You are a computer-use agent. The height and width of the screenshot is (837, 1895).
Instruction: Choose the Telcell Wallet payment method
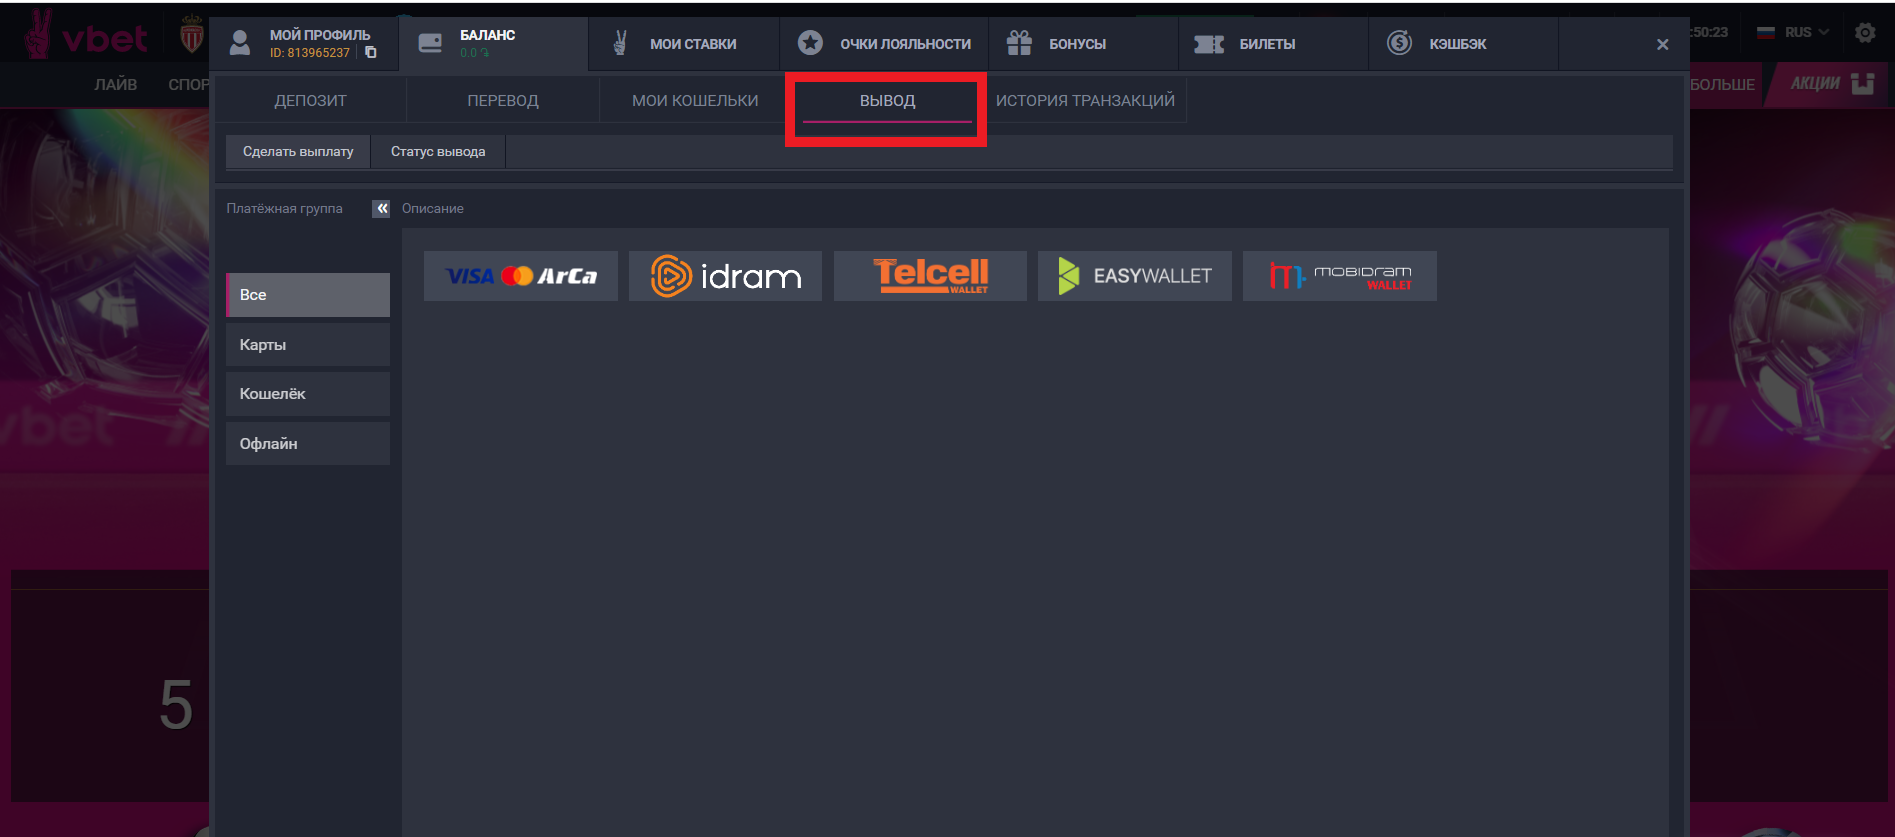pyautogui.click(x=930, y=276)
